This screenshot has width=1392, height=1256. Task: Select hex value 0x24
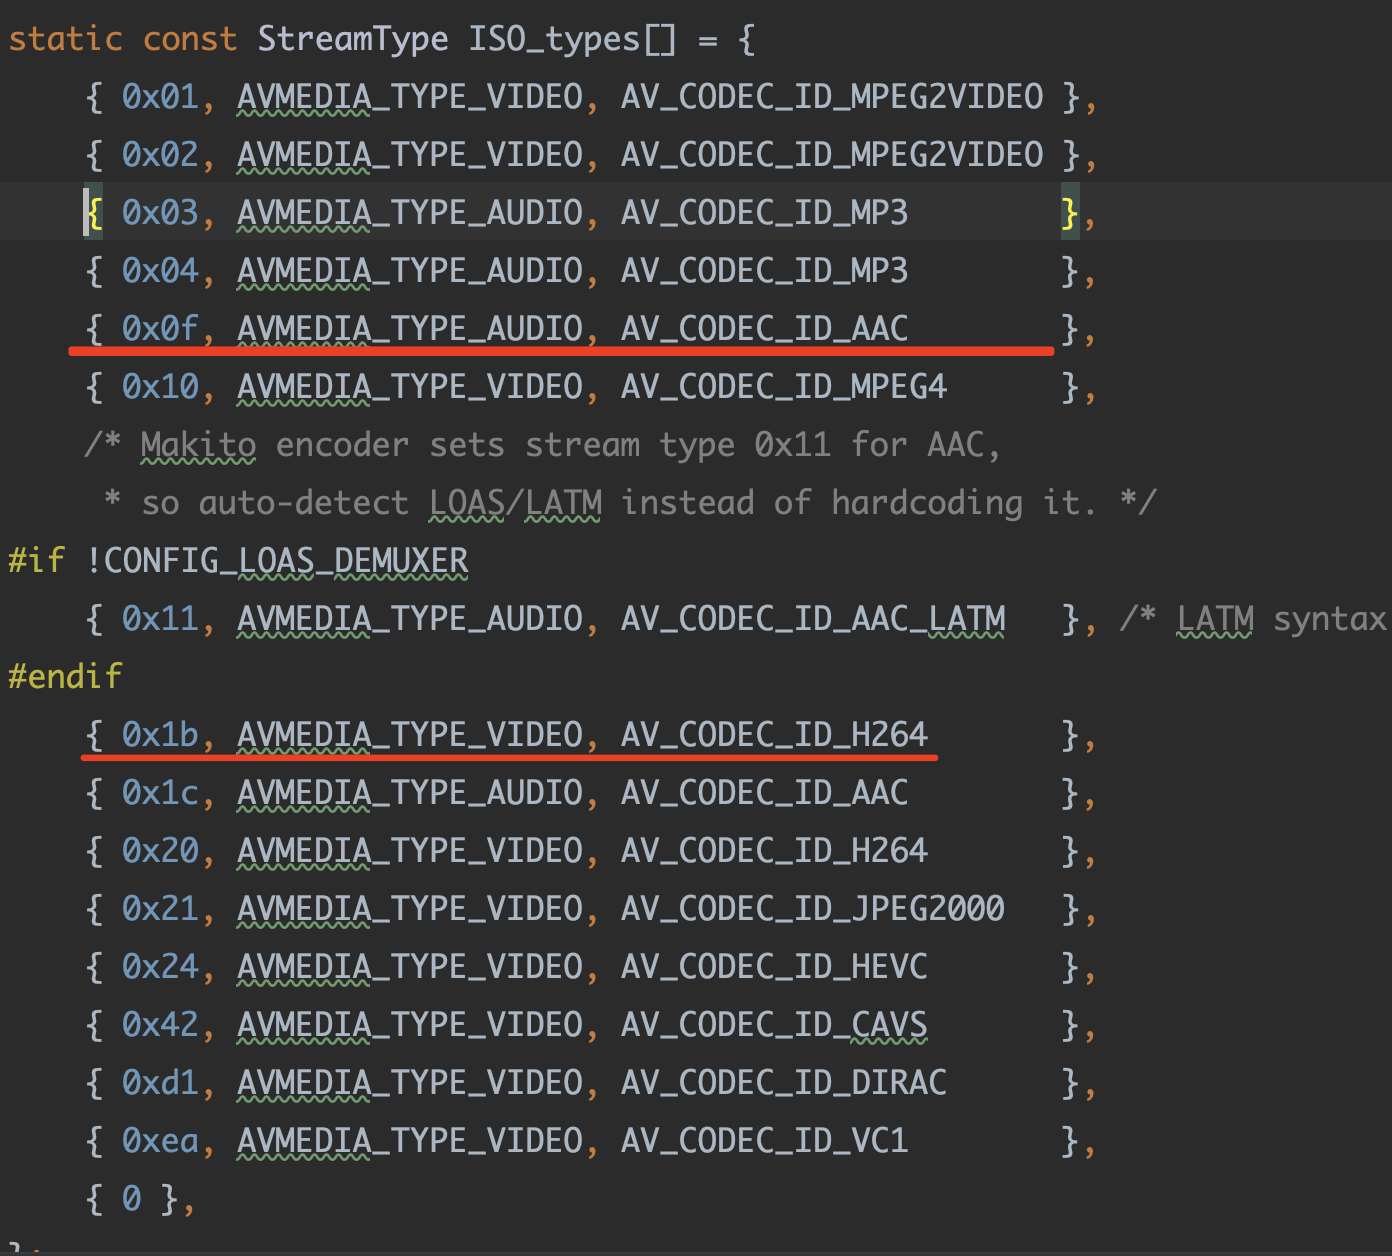pyautogui.click(x=160, y=967)
